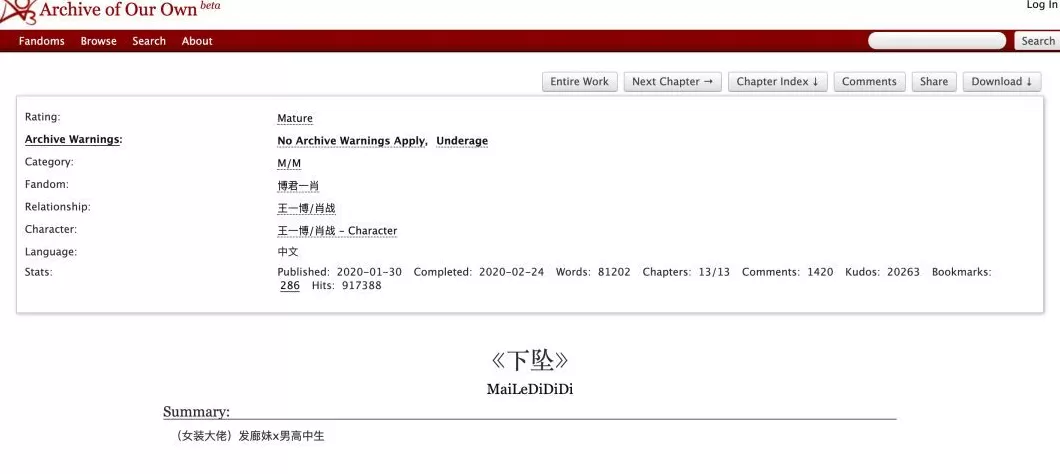Click the Underage warning tag
The width and height of the screenshot is (1060, 474).
[x=462, y=141]
